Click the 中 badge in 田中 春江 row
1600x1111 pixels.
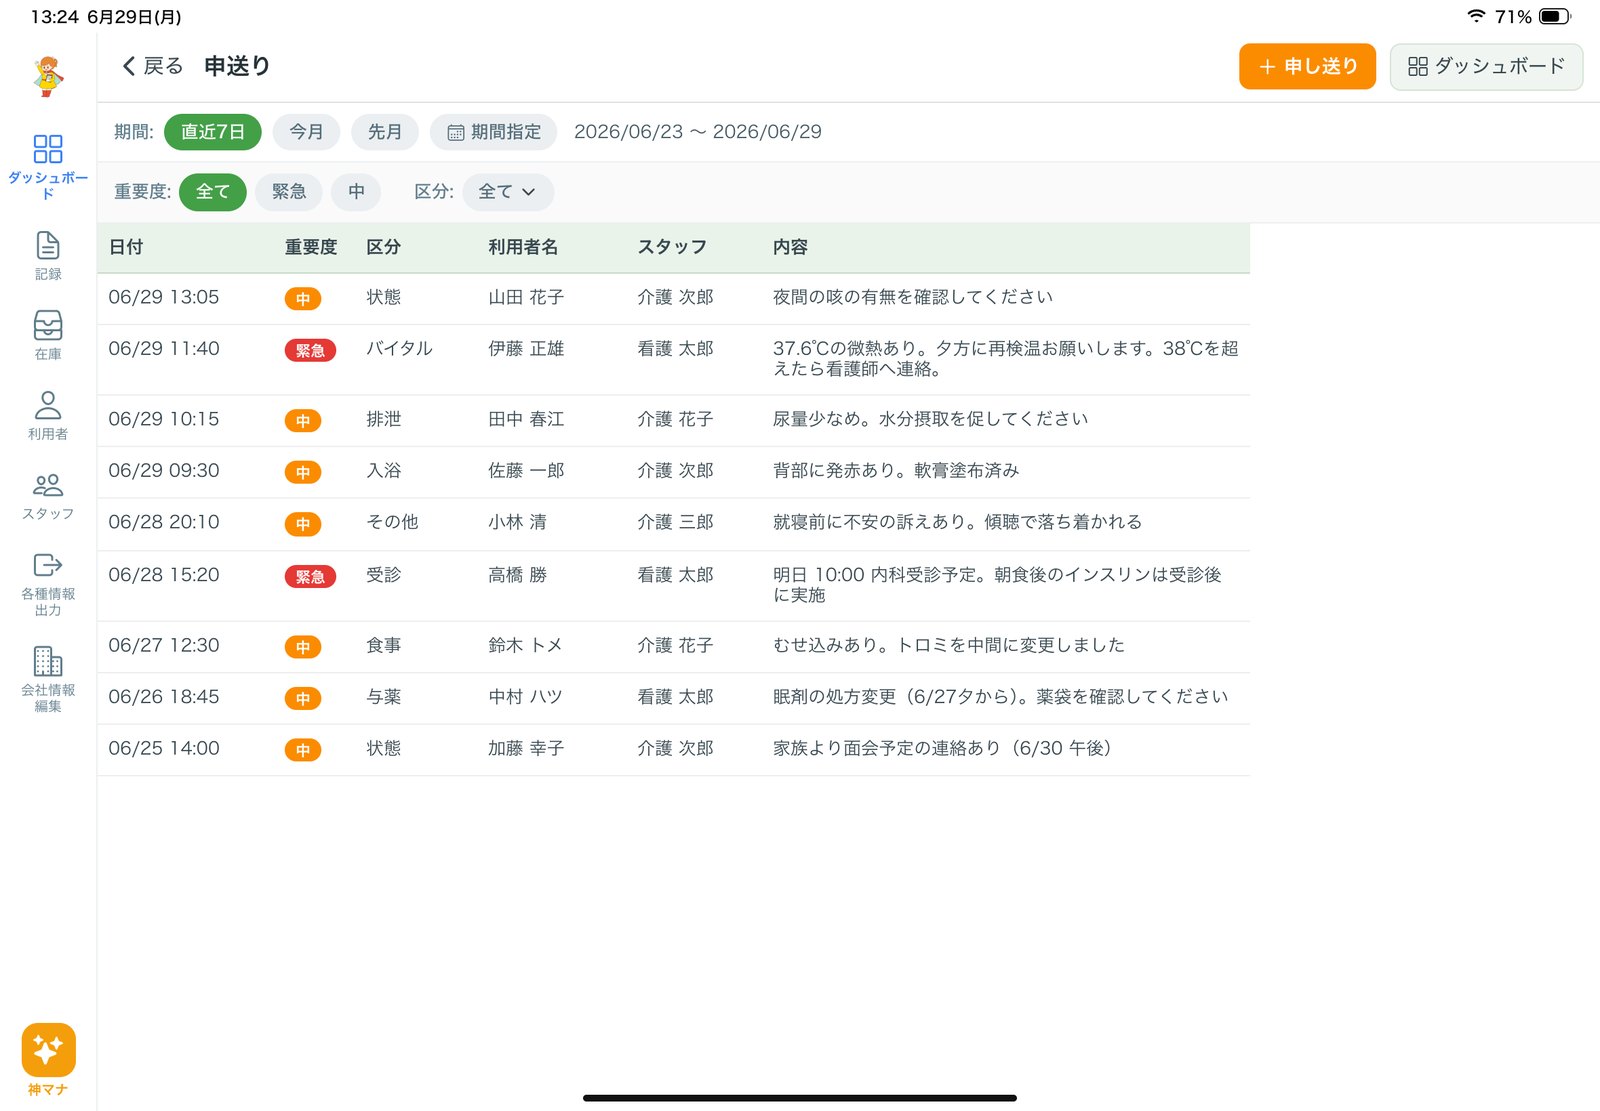[x=303, y=420]
